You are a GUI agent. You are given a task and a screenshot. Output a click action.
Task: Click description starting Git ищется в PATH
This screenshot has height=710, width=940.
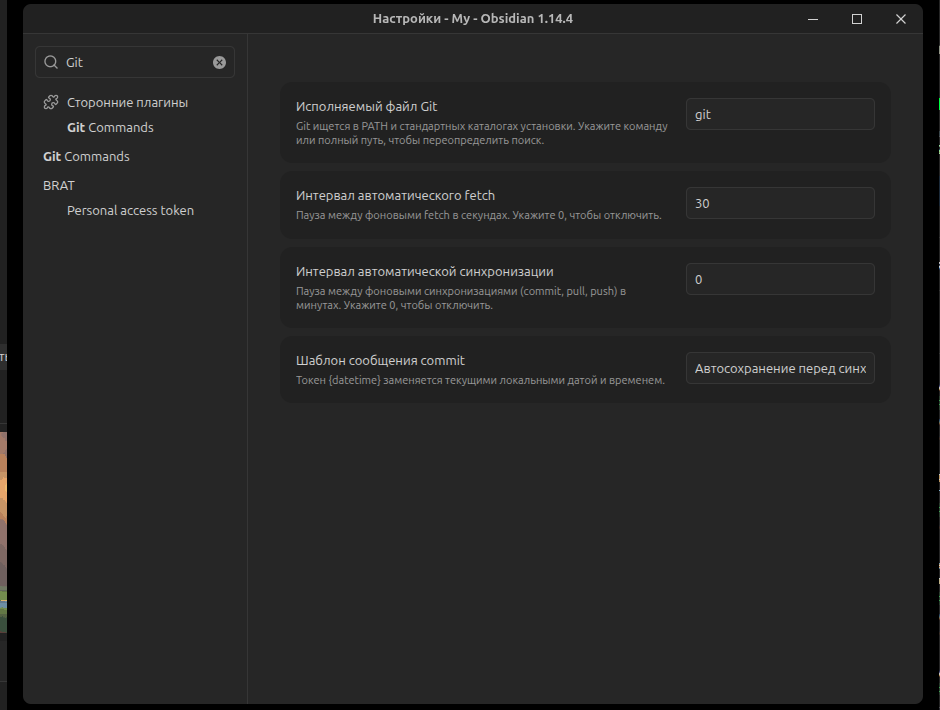pos(481,133)
